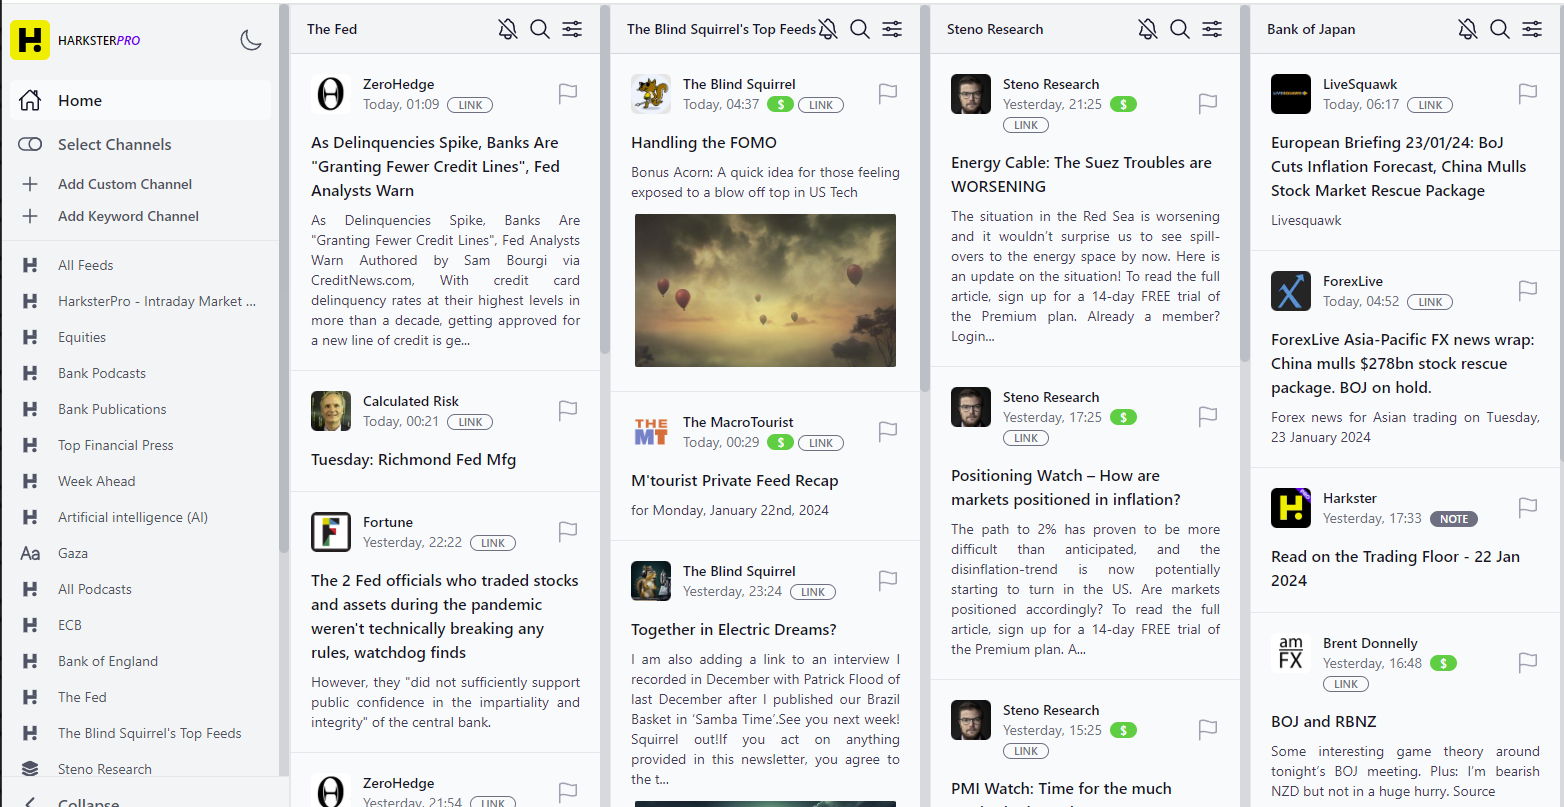Viewport: 1564px width, 807px height.
Task: Click The Fed column scrollbar
Action: pos(604,180)
